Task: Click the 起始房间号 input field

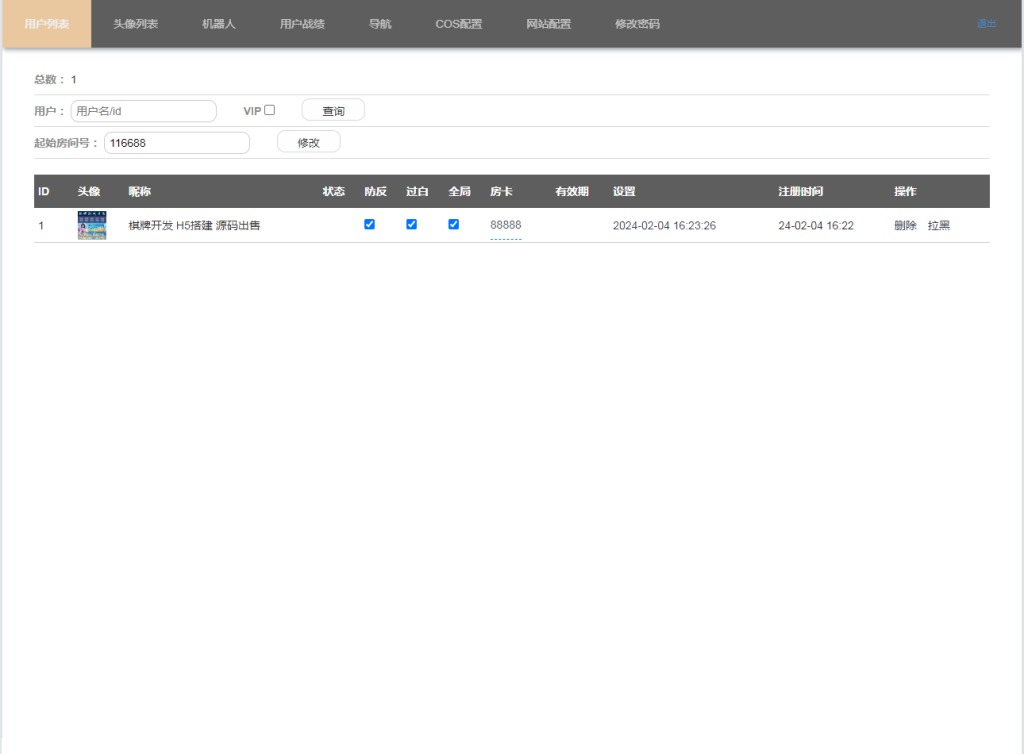Action: pos(176,143)
